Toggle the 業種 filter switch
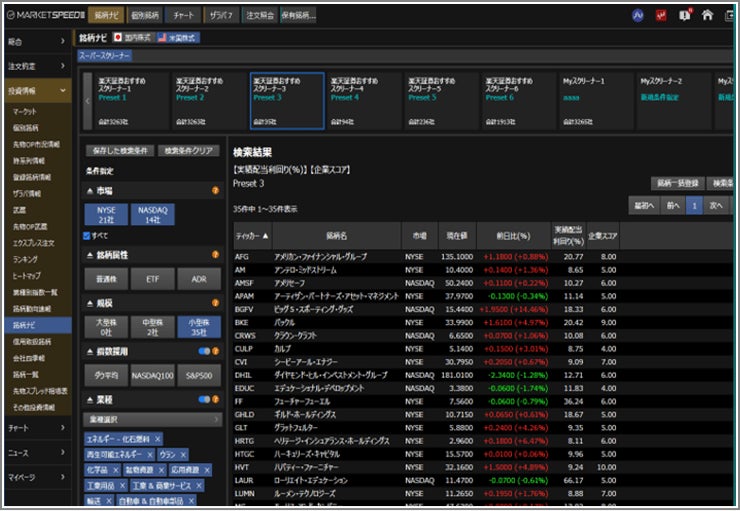Screen dimensions: 740x511 pos(205,399)
